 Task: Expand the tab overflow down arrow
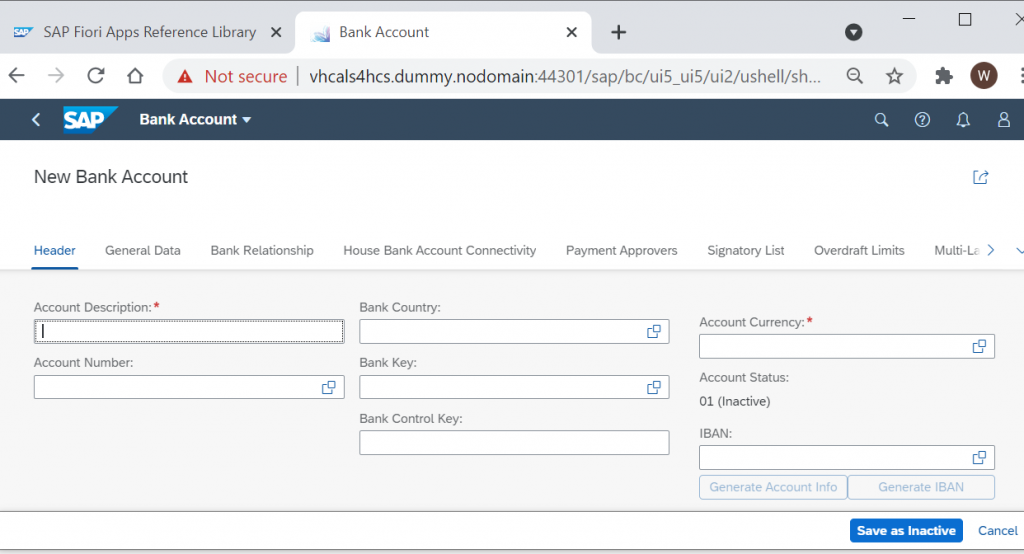(1019, 250)
